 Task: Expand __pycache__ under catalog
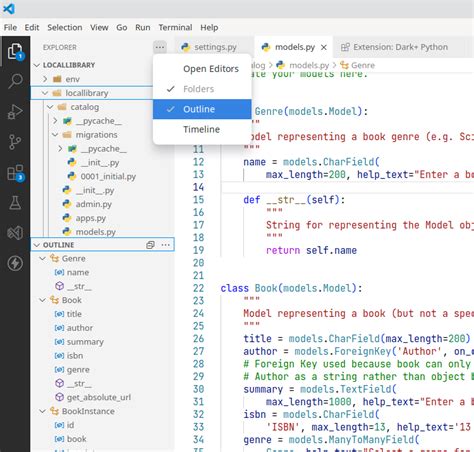[x=55, y=121]
